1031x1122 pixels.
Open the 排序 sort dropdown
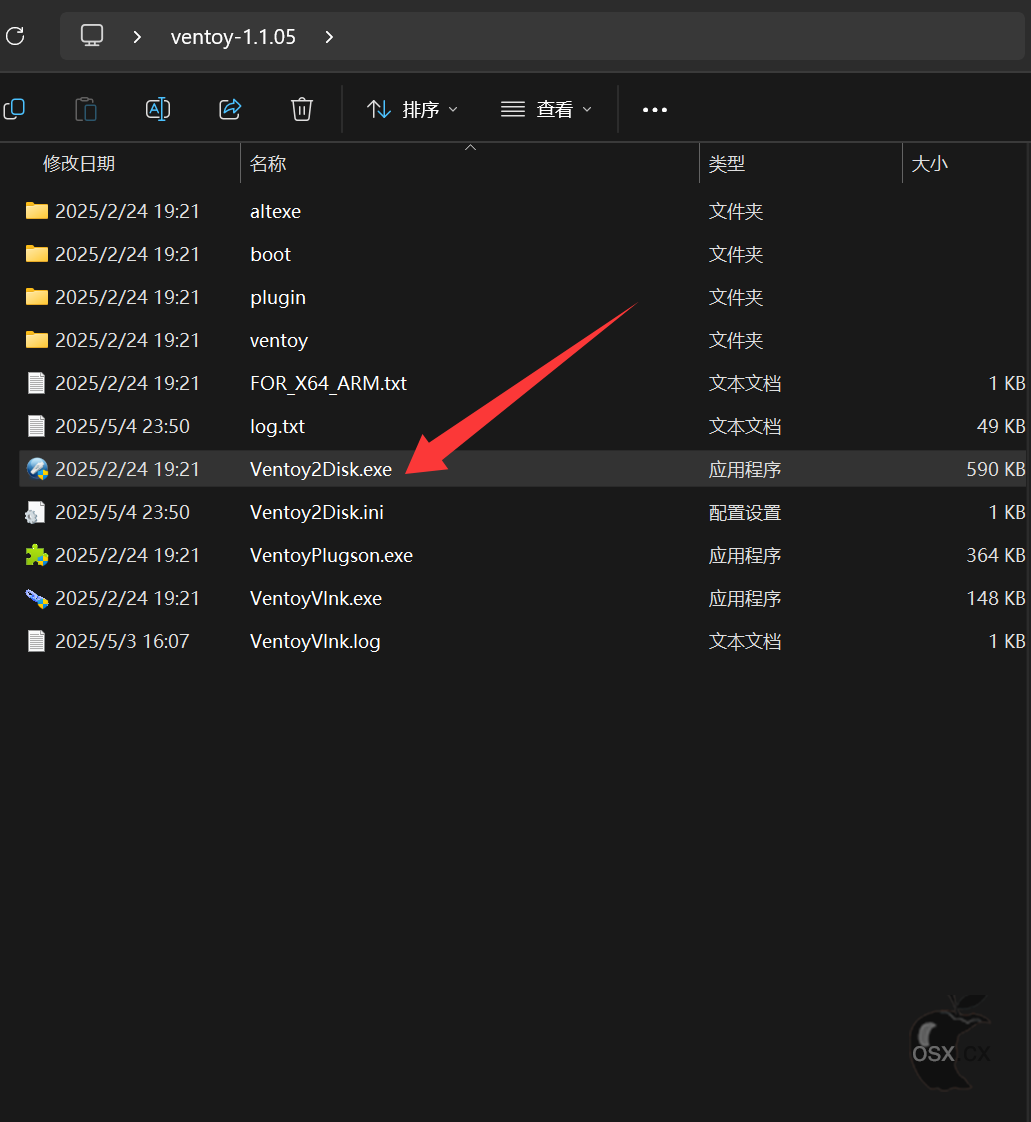[412, 109]
